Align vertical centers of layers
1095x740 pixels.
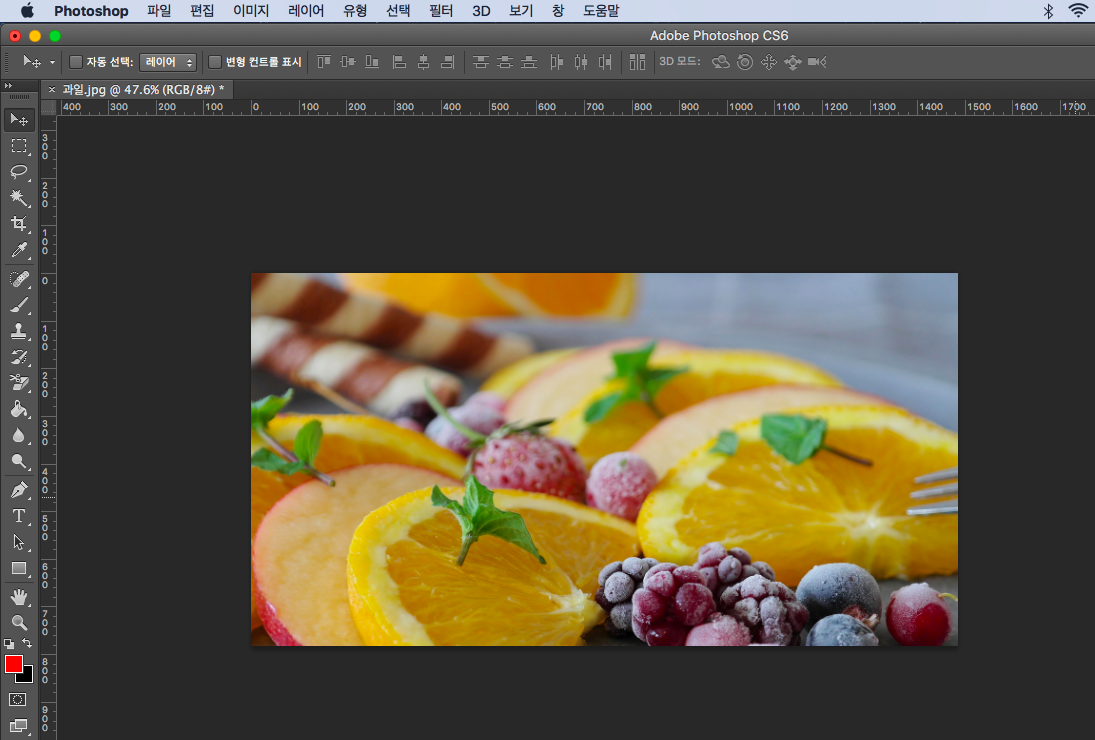tap(348, 62)
